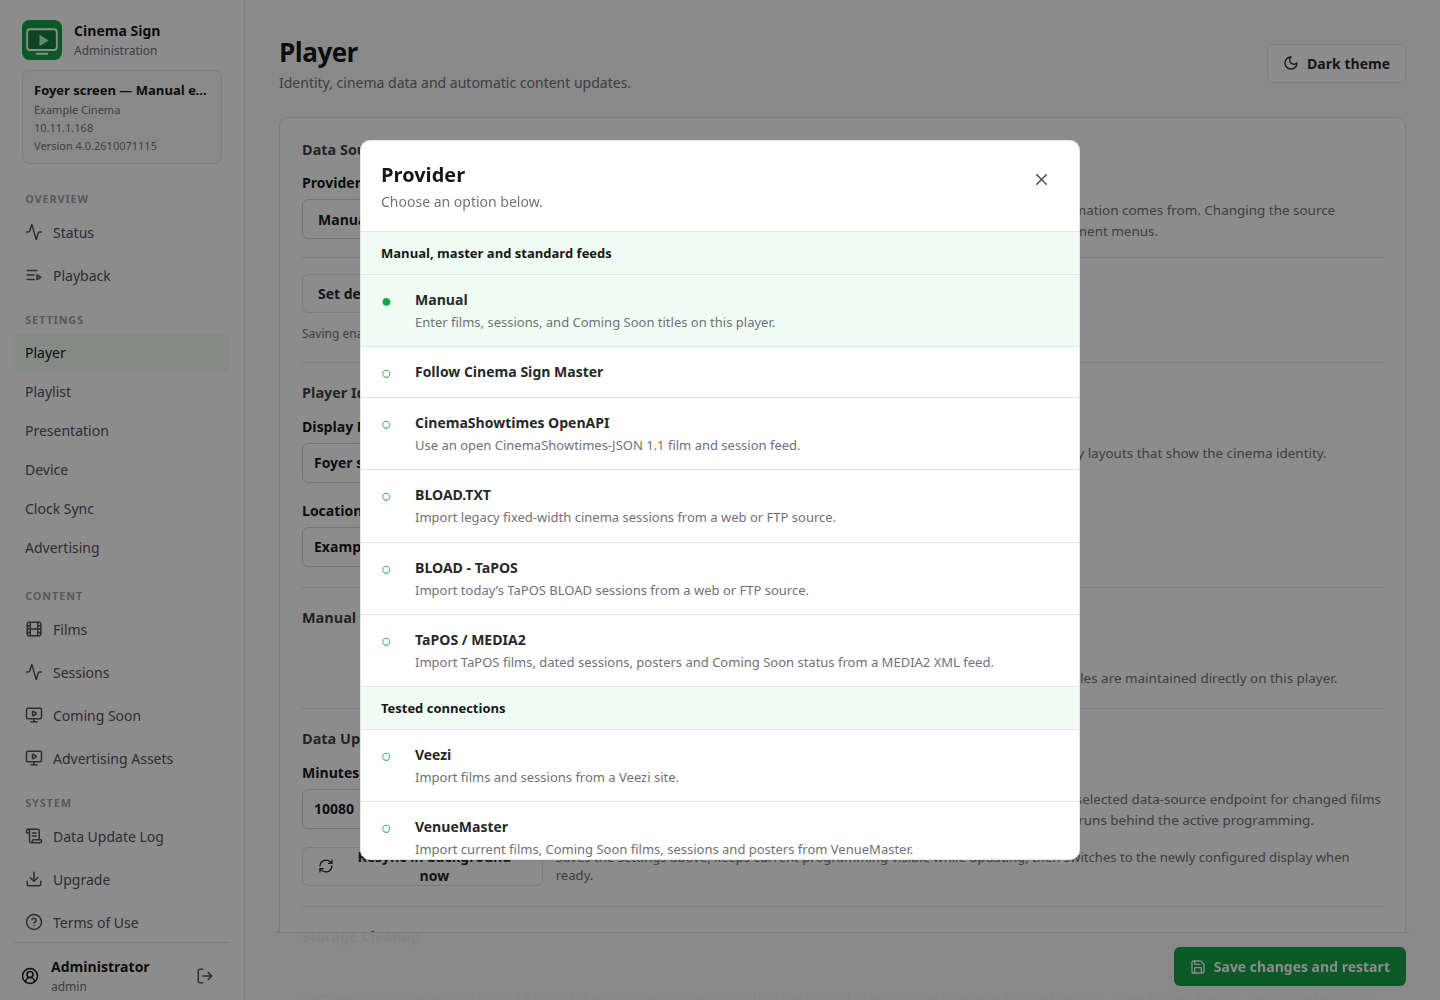
Task: Click the Data Update Log icon
Action: click(x=34, y=836)
